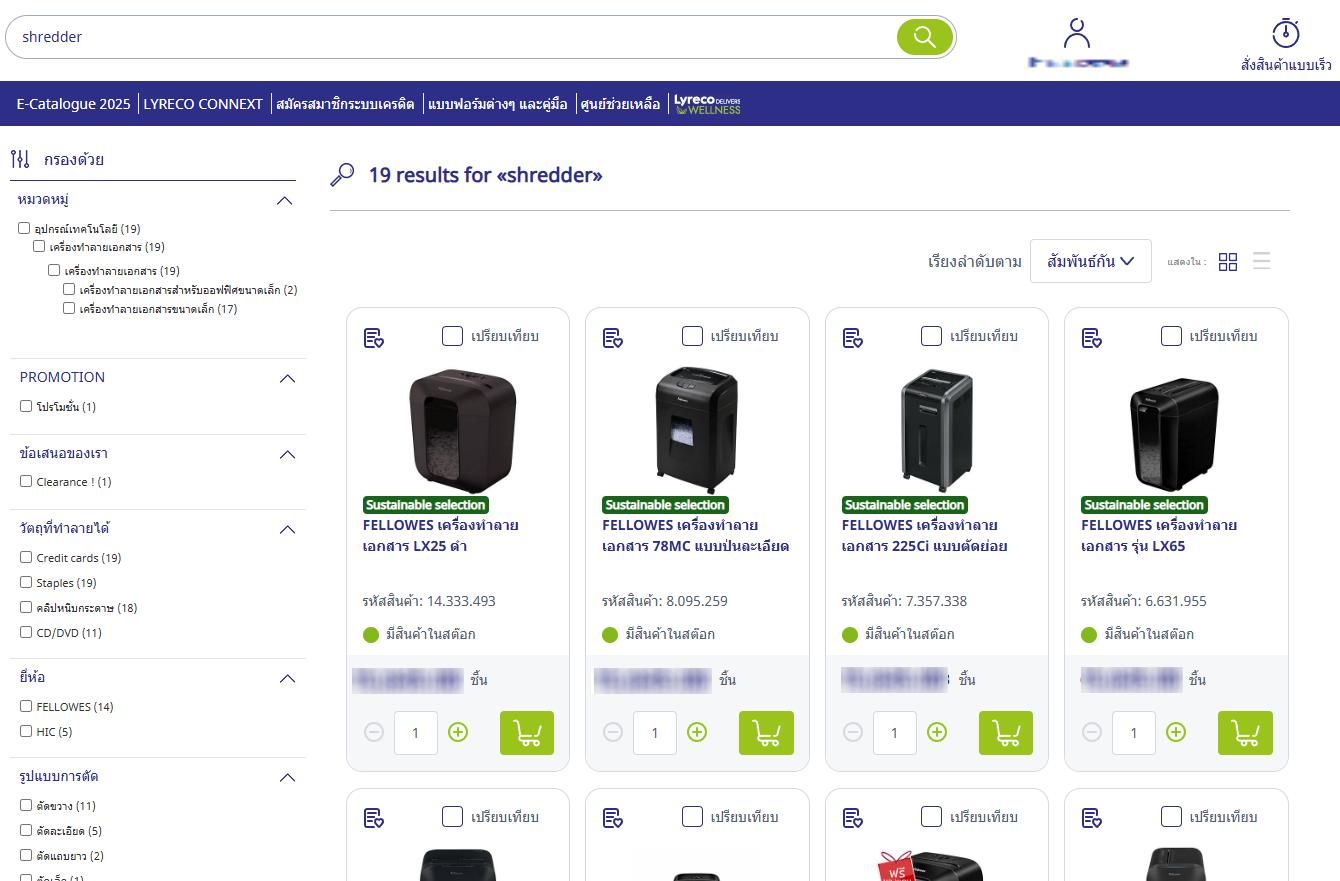Collapse the รูปแบบการตัด filter section
Viewport: 1340px width, 881px height.
coord(287,778)
